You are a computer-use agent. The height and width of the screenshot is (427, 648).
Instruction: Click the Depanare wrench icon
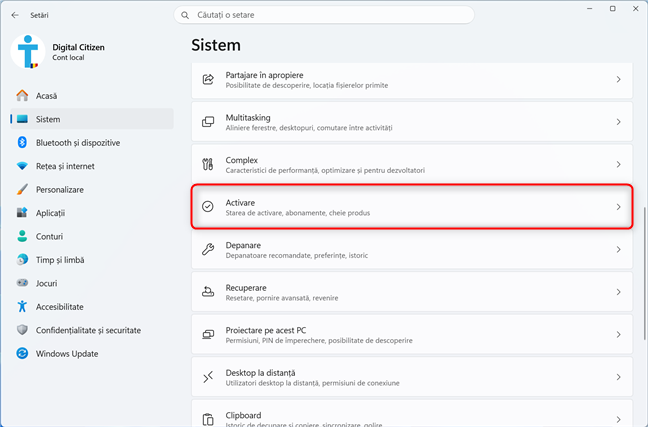(208, 249)
